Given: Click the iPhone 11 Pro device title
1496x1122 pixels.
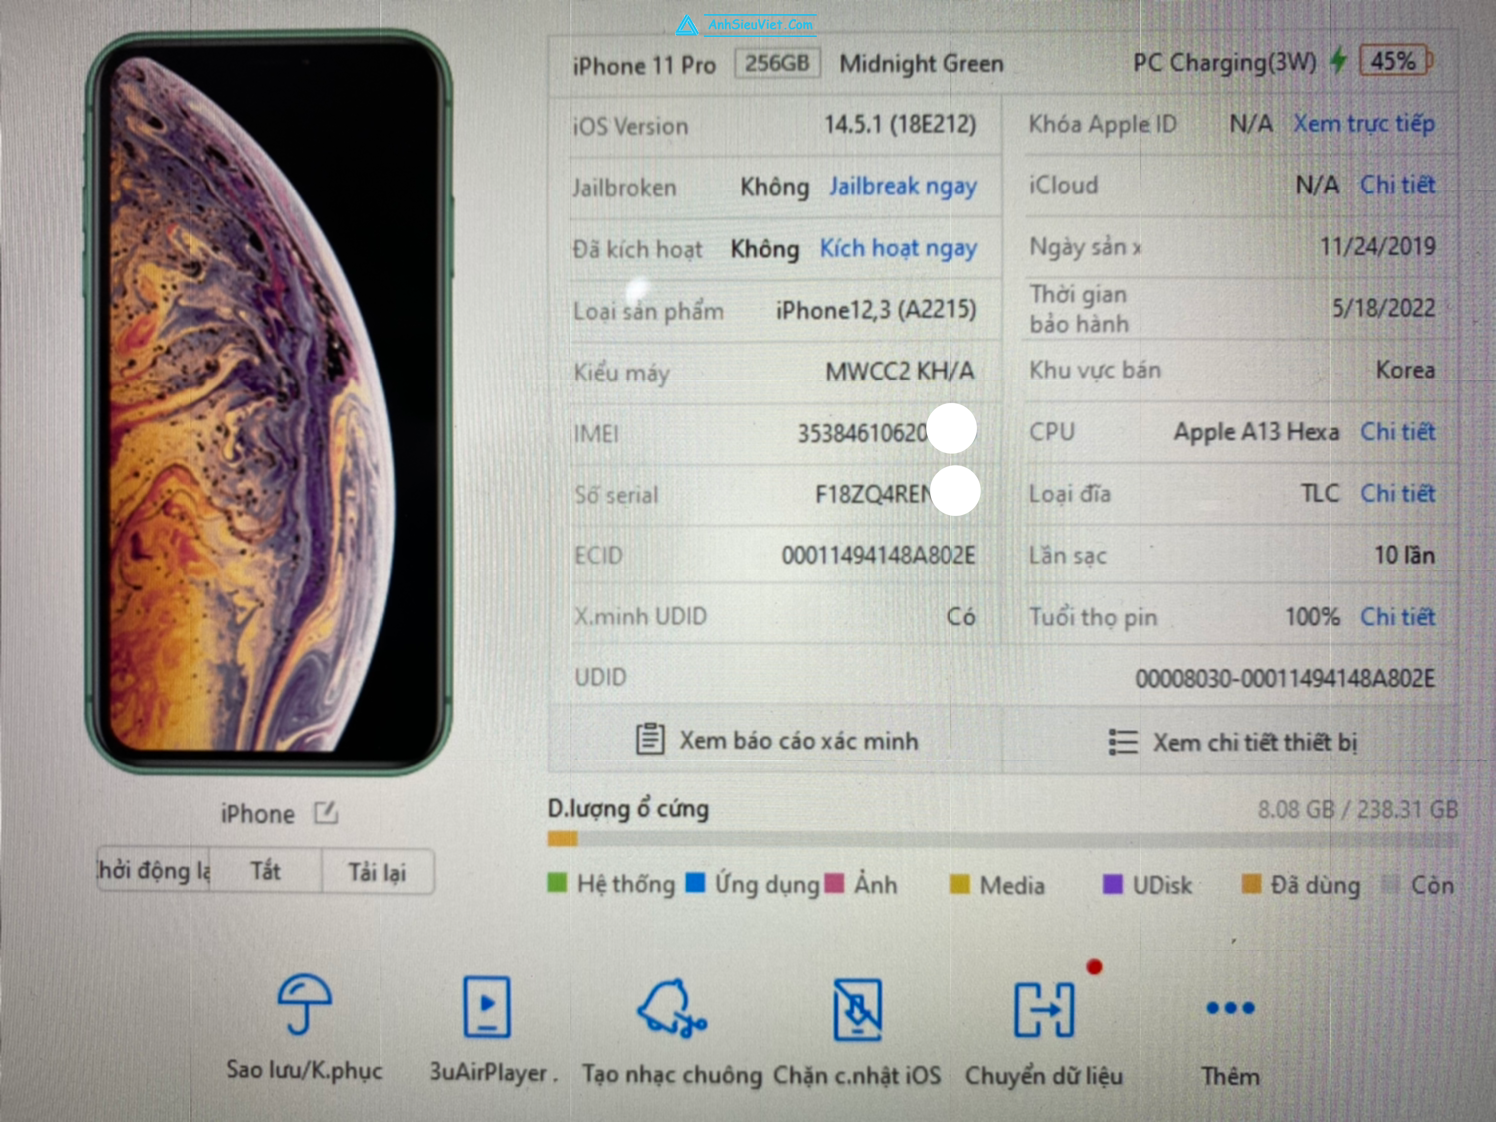Looking at the screenshot, I should pos(644,66).
